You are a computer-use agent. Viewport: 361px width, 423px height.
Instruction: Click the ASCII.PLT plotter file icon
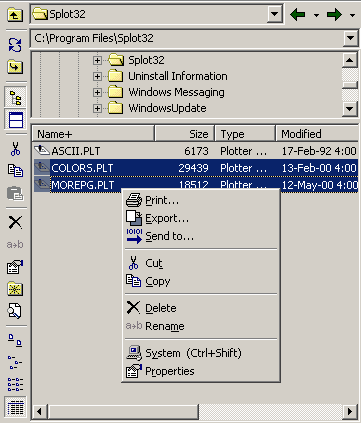(42, 151)
